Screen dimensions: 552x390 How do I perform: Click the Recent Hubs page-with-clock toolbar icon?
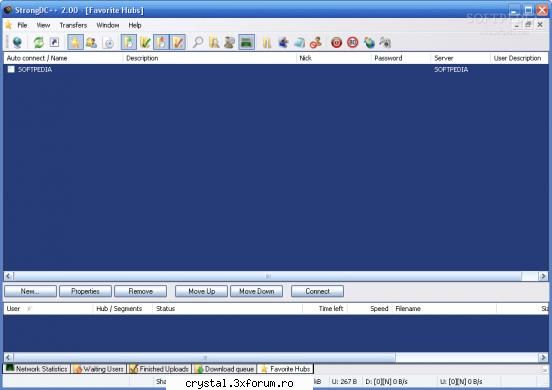tap(109, 43)
